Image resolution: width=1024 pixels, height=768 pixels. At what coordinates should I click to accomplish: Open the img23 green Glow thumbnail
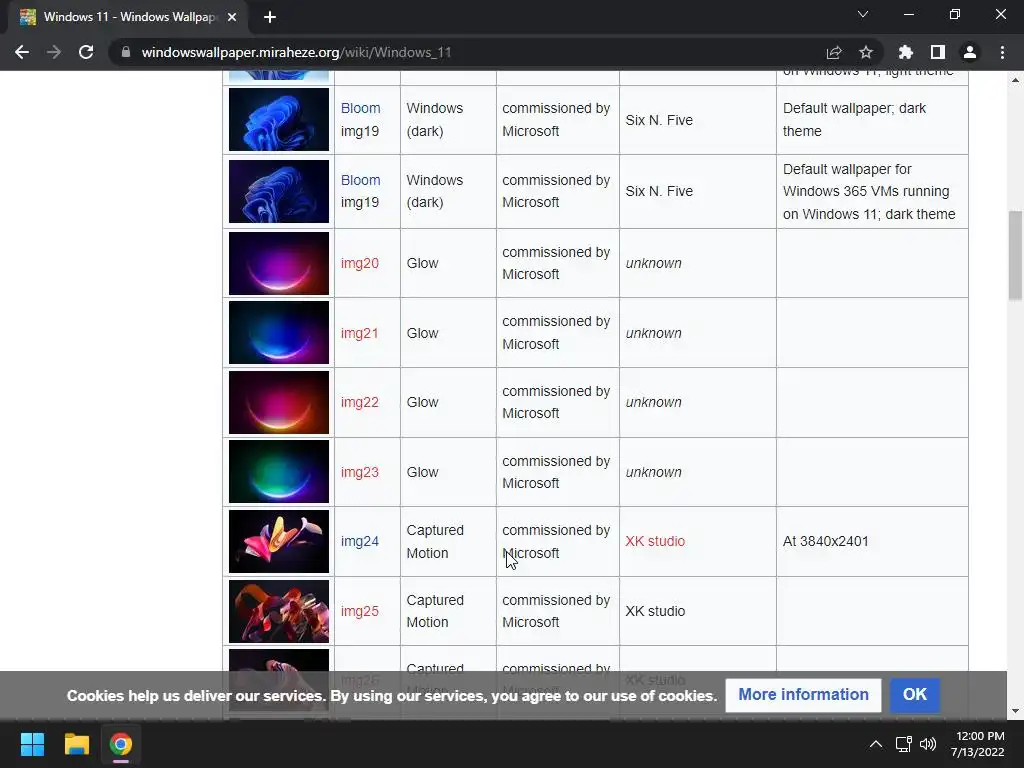coord(279,472)
